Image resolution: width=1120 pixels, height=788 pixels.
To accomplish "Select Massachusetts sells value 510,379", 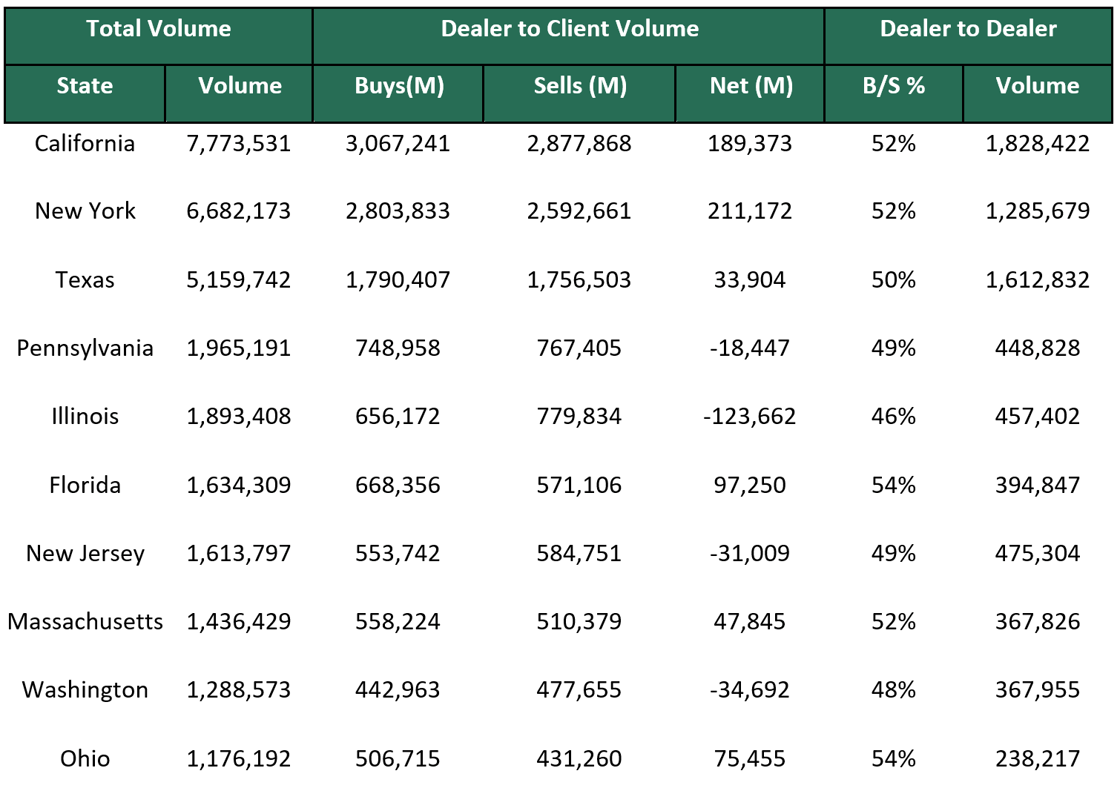I will point(579,622).
